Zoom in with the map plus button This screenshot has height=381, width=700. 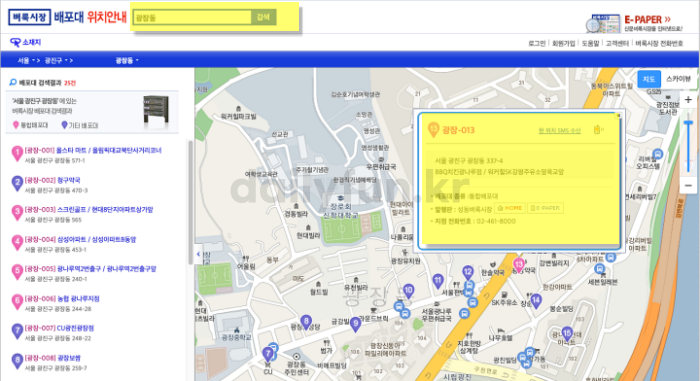tap(688, 100)
